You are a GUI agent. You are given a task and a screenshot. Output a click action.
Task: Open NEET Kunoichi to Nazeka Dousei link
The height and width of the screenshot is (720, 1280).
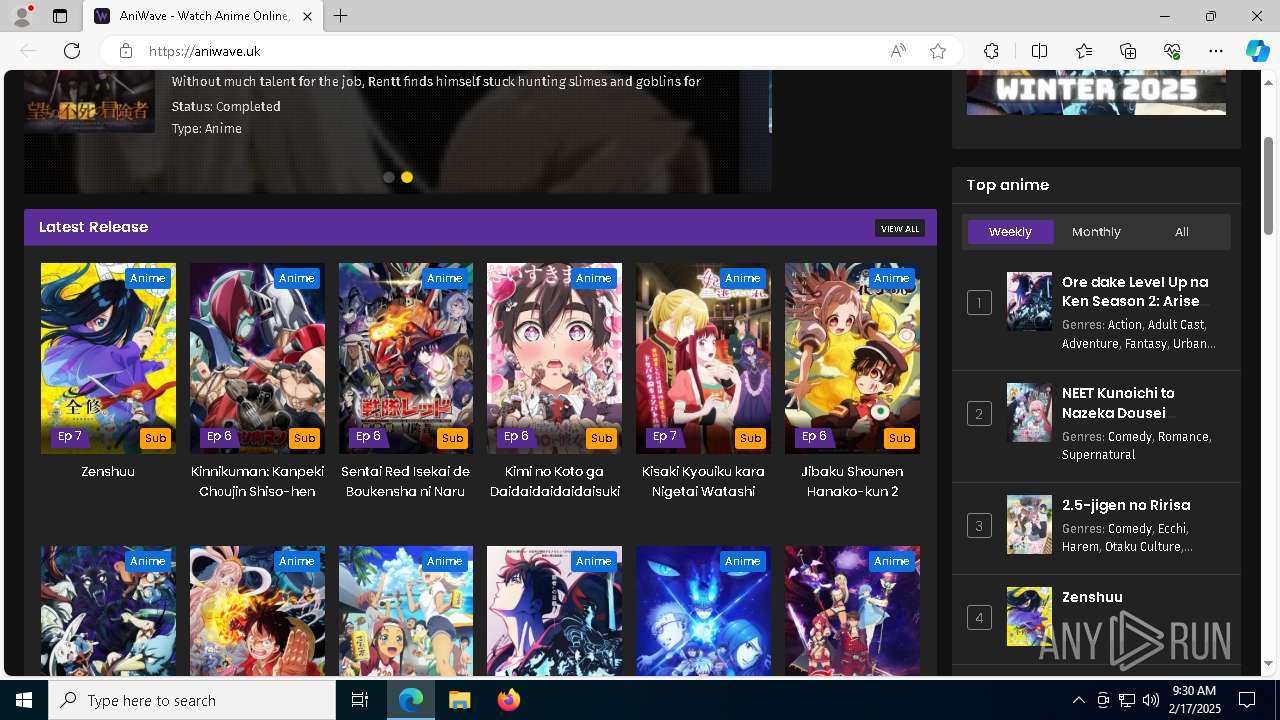click(x=1118, y=403)
